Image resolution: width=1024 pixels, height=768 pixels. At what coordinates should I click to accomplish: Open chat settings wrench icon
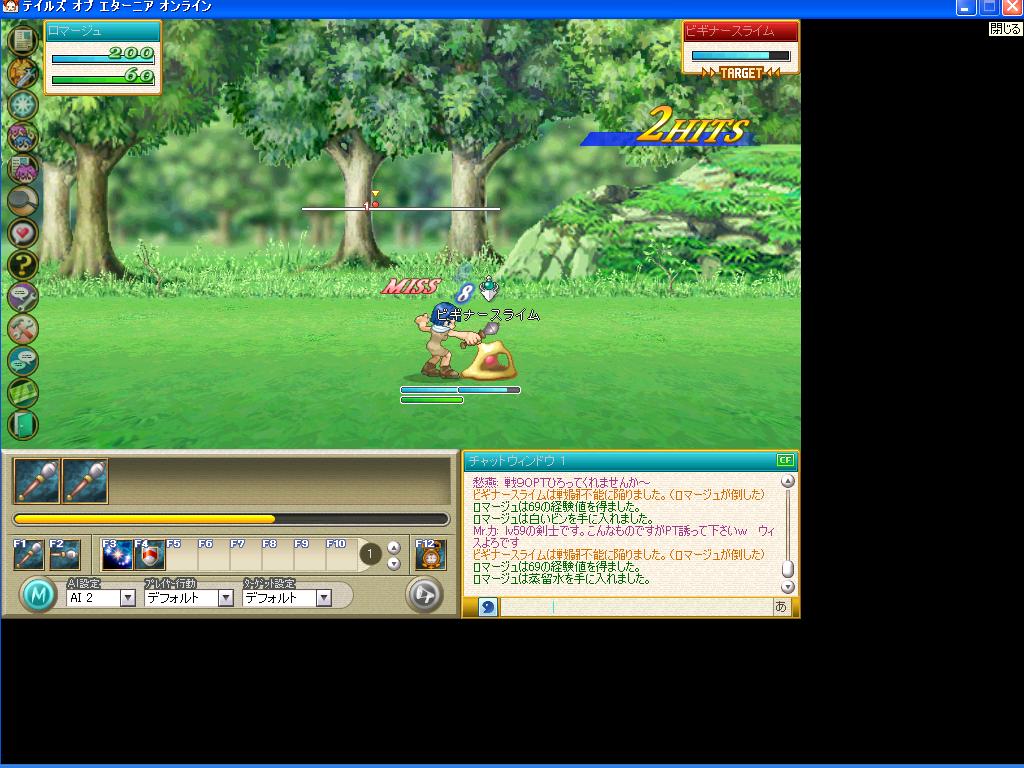click(23, 296)
